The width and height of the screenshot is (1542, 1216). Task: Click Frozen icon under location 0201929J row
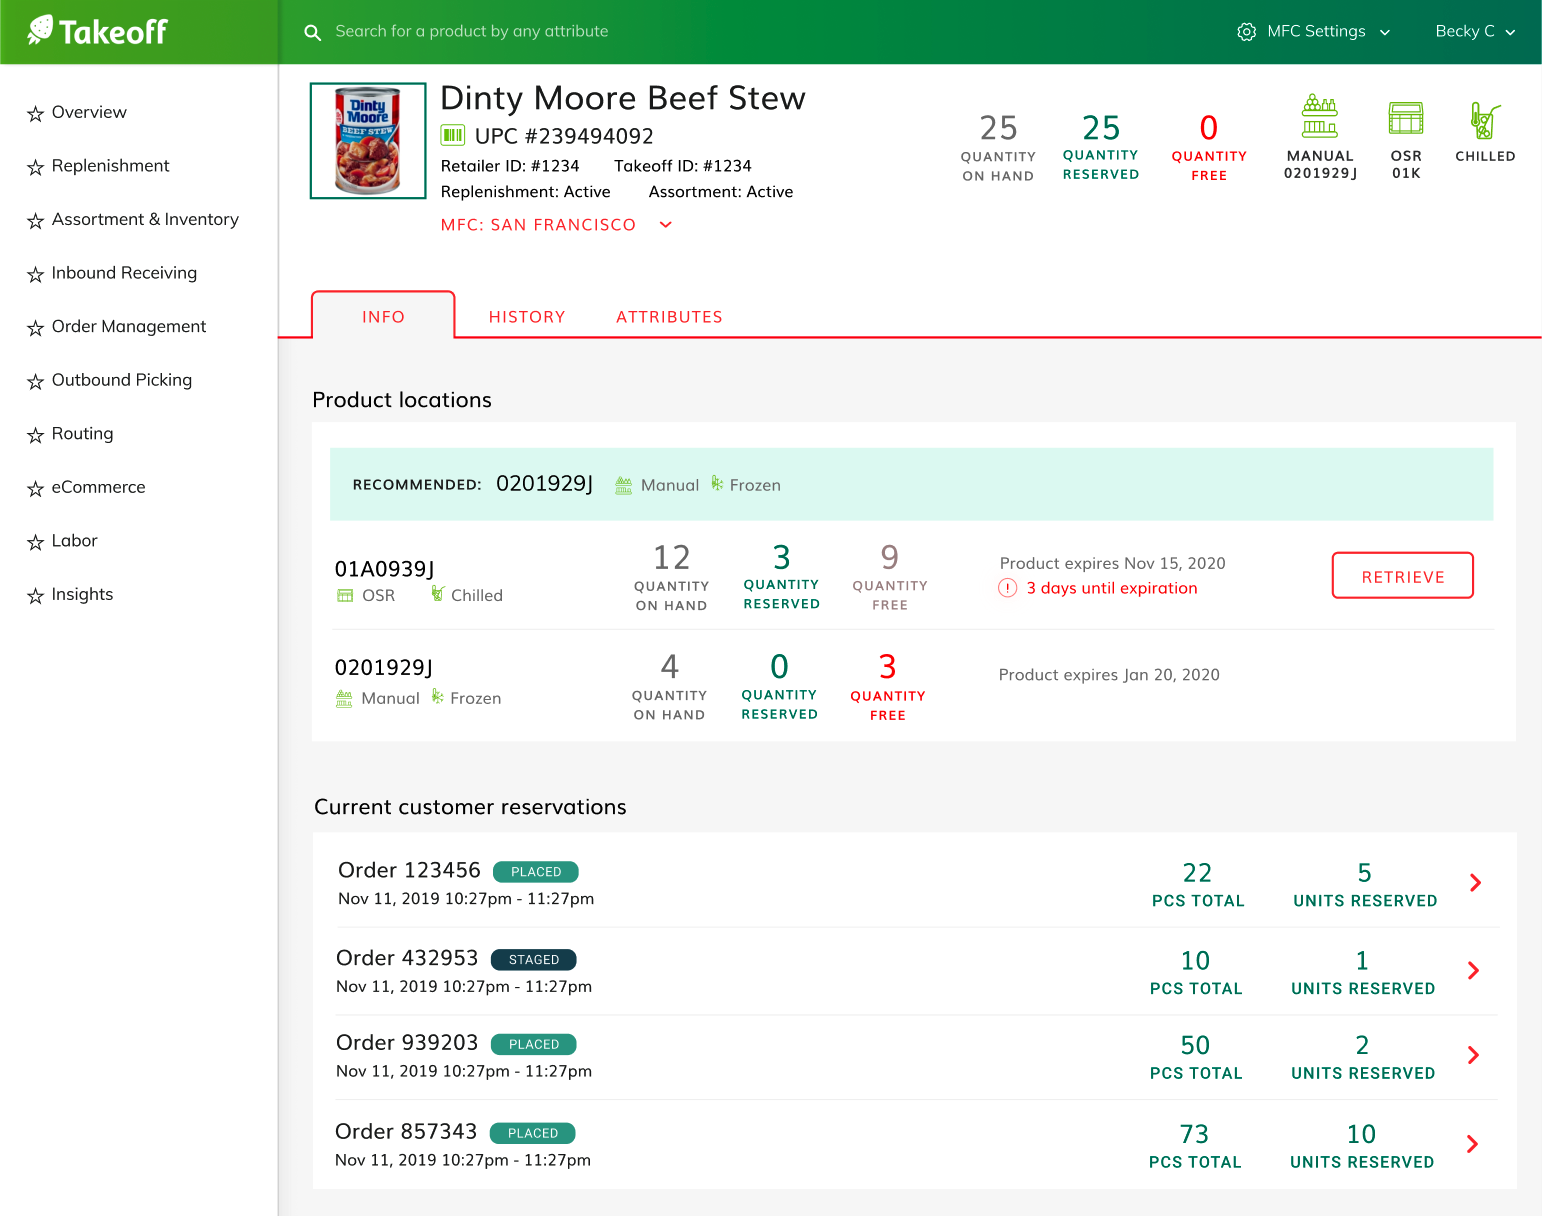pos(437,696)
